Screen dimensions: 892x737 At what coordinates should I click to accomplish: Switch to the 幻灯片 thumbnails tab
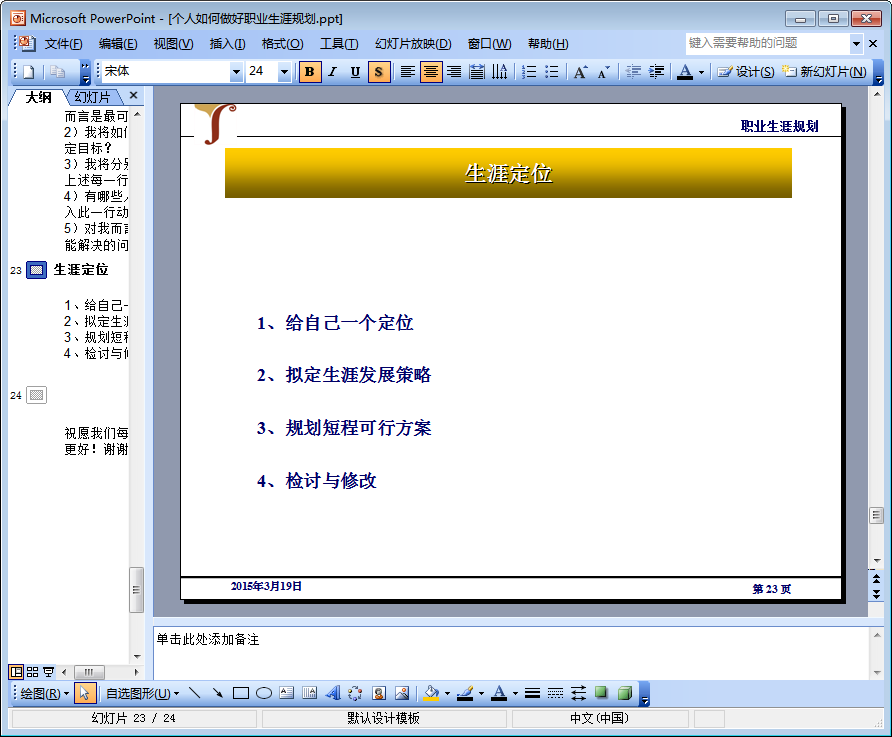pyautogui.click(x=92, y=97)
